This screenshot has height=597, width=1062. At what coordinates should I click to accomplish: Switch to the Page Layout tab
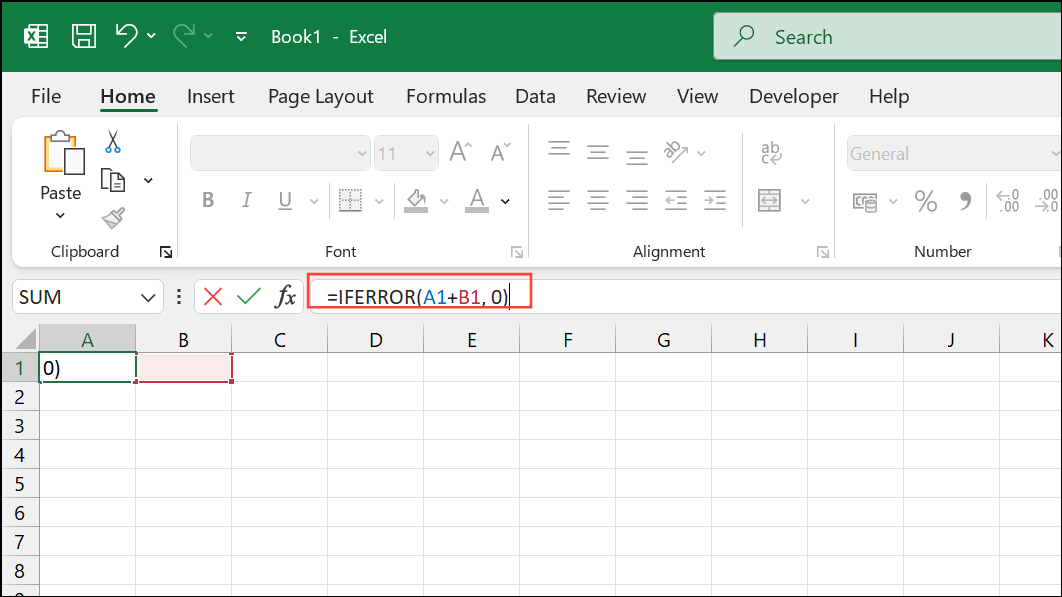[320, 97]
